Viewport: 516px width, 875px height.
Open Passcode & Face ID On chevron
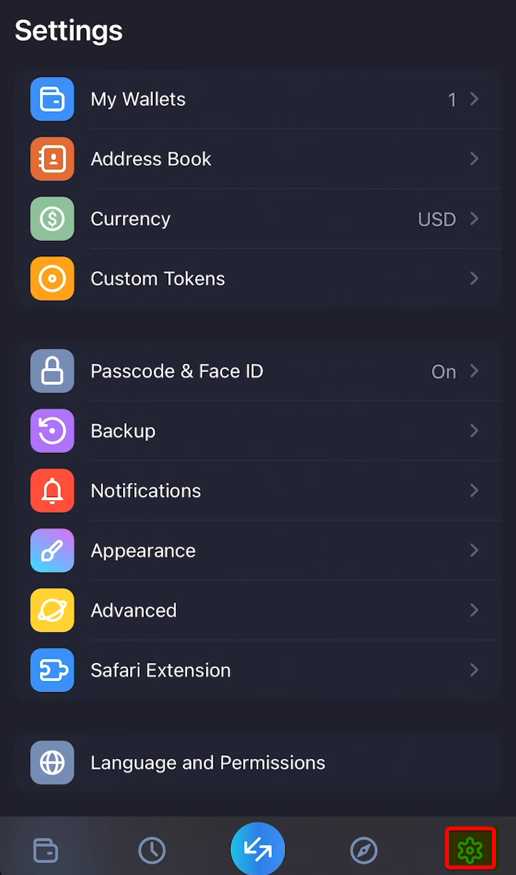click(x=474, y=371)
